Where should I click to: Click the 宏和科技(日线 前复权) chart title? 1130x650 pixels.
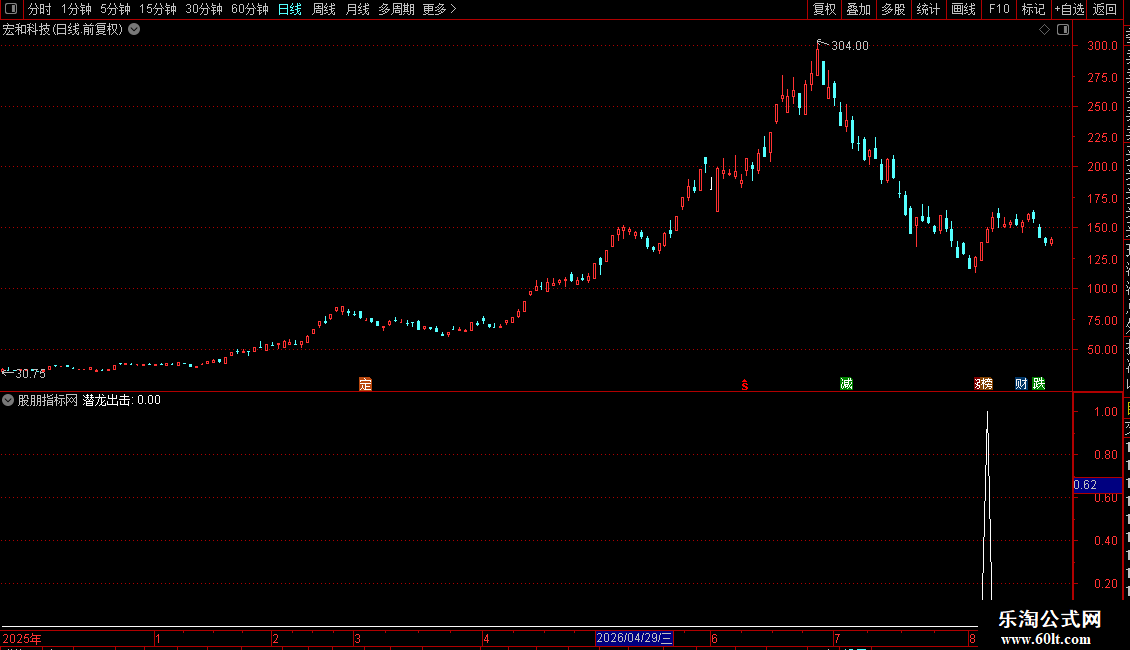tap(63, 30)
